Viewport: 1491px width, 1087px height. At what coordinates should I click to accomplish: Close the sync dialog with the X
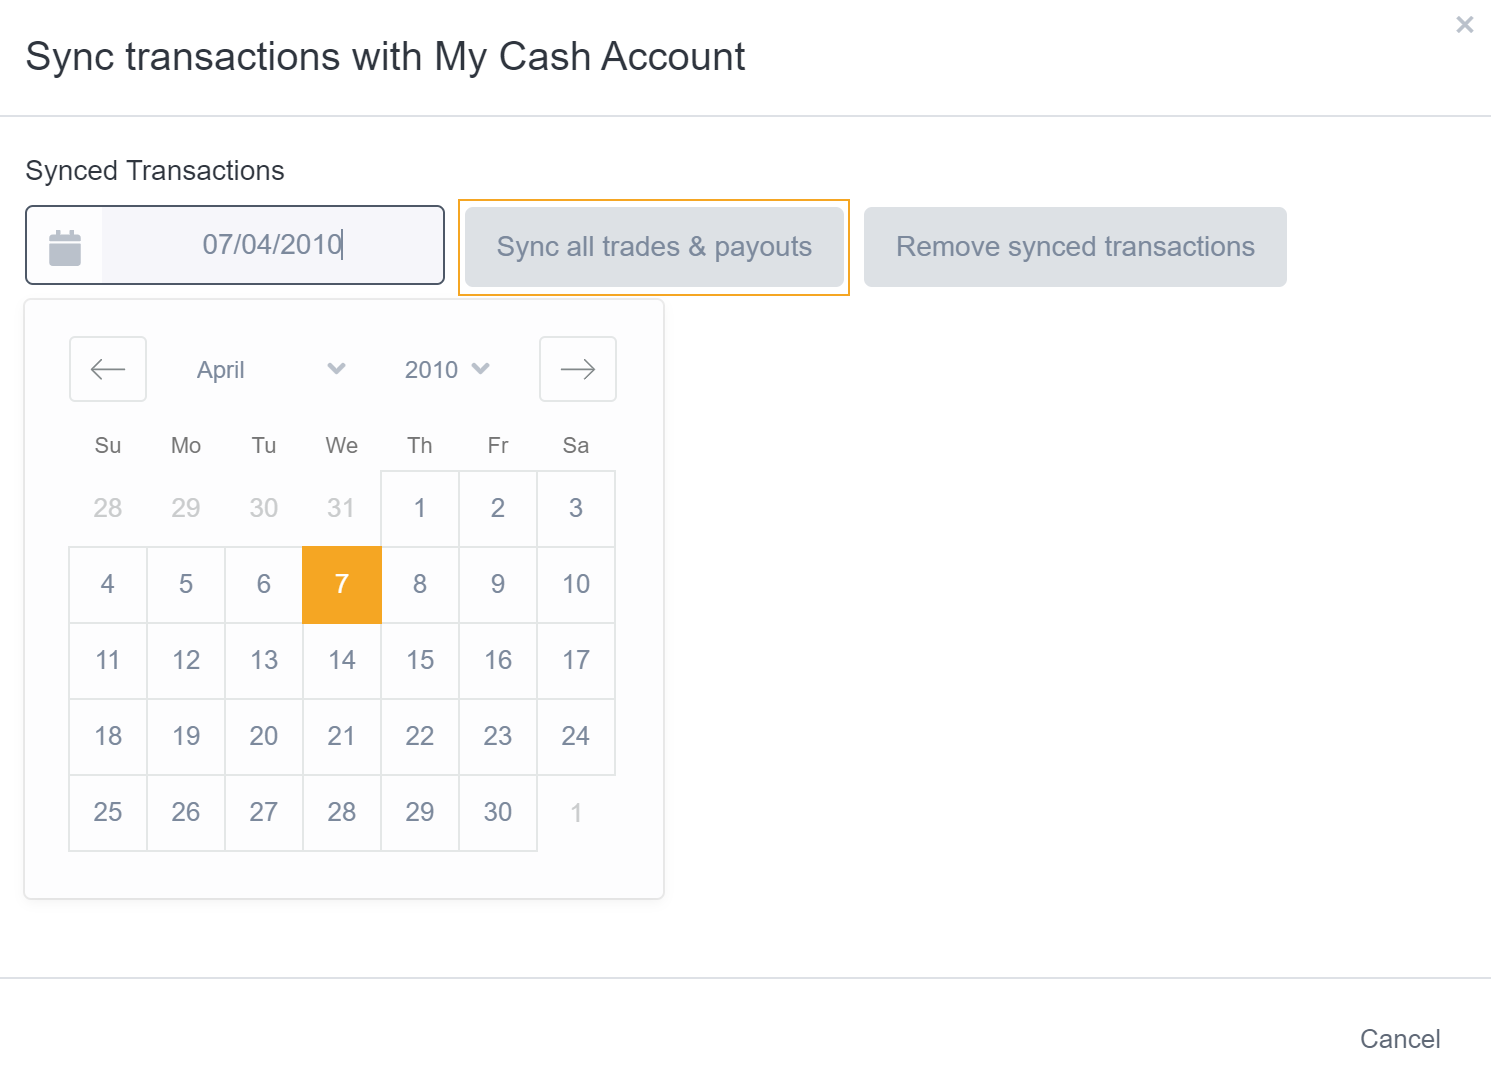(1464, 24)
